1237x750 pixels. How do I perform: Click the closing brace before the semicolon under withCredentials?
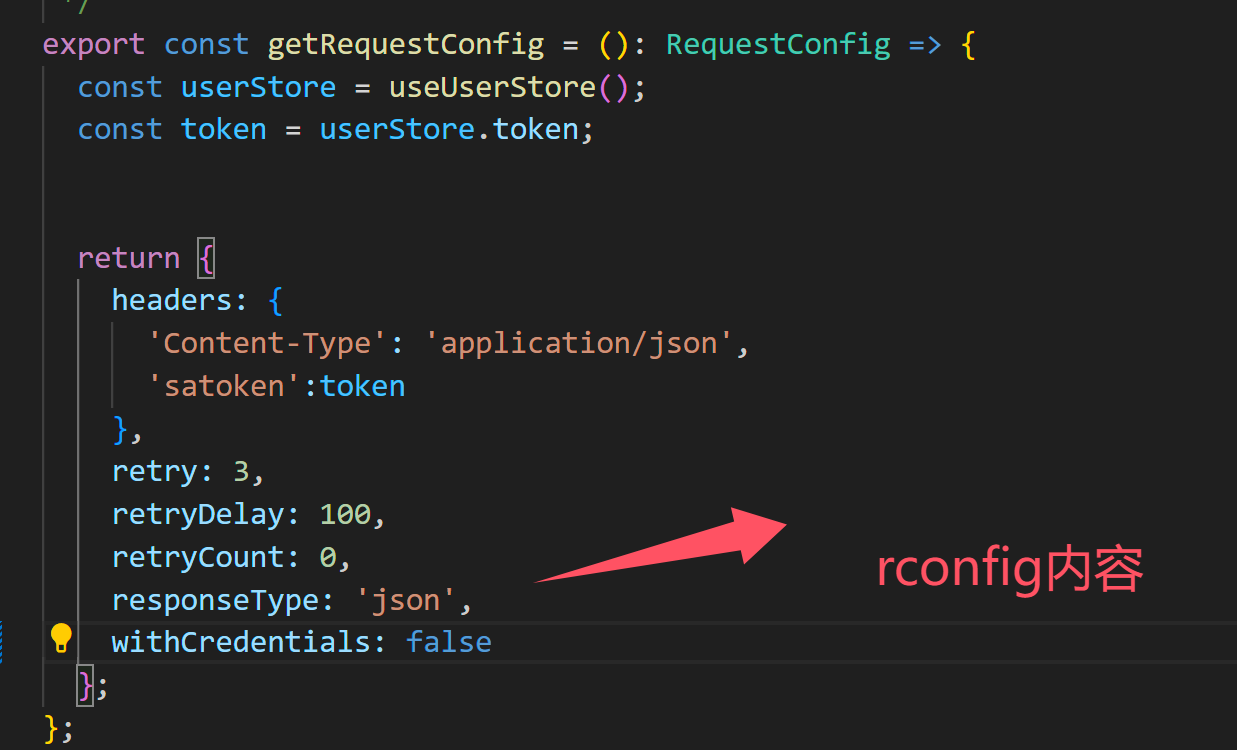(x=86, y=685)
